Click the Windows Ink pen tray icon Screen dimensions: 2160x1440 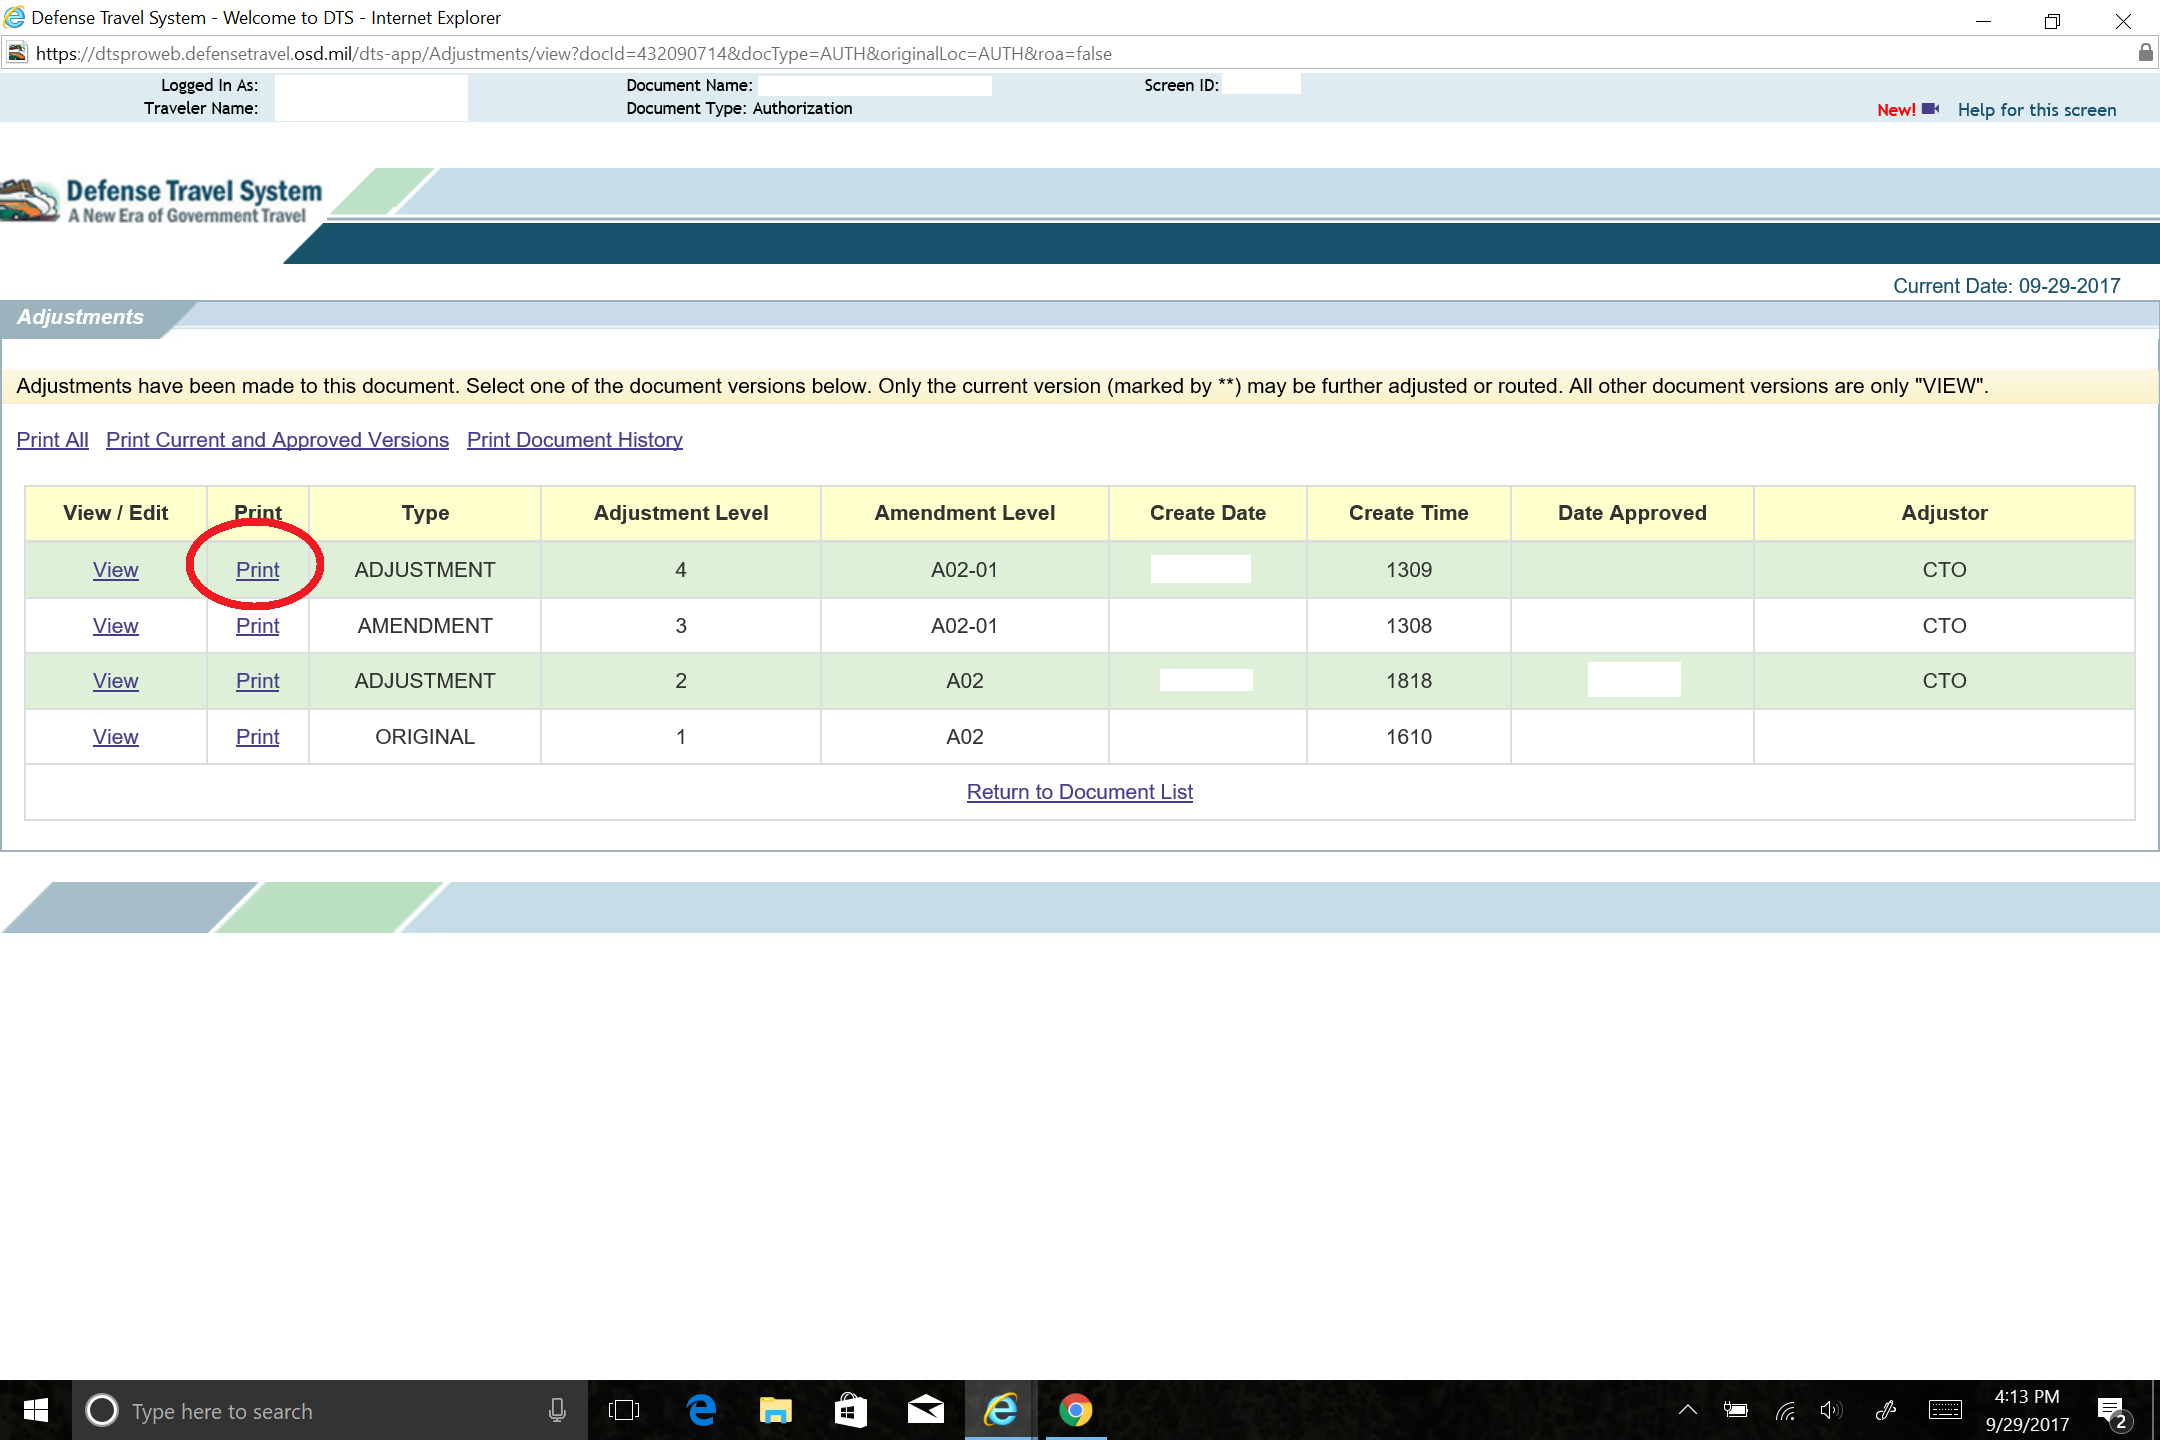coord(1885,1410)
